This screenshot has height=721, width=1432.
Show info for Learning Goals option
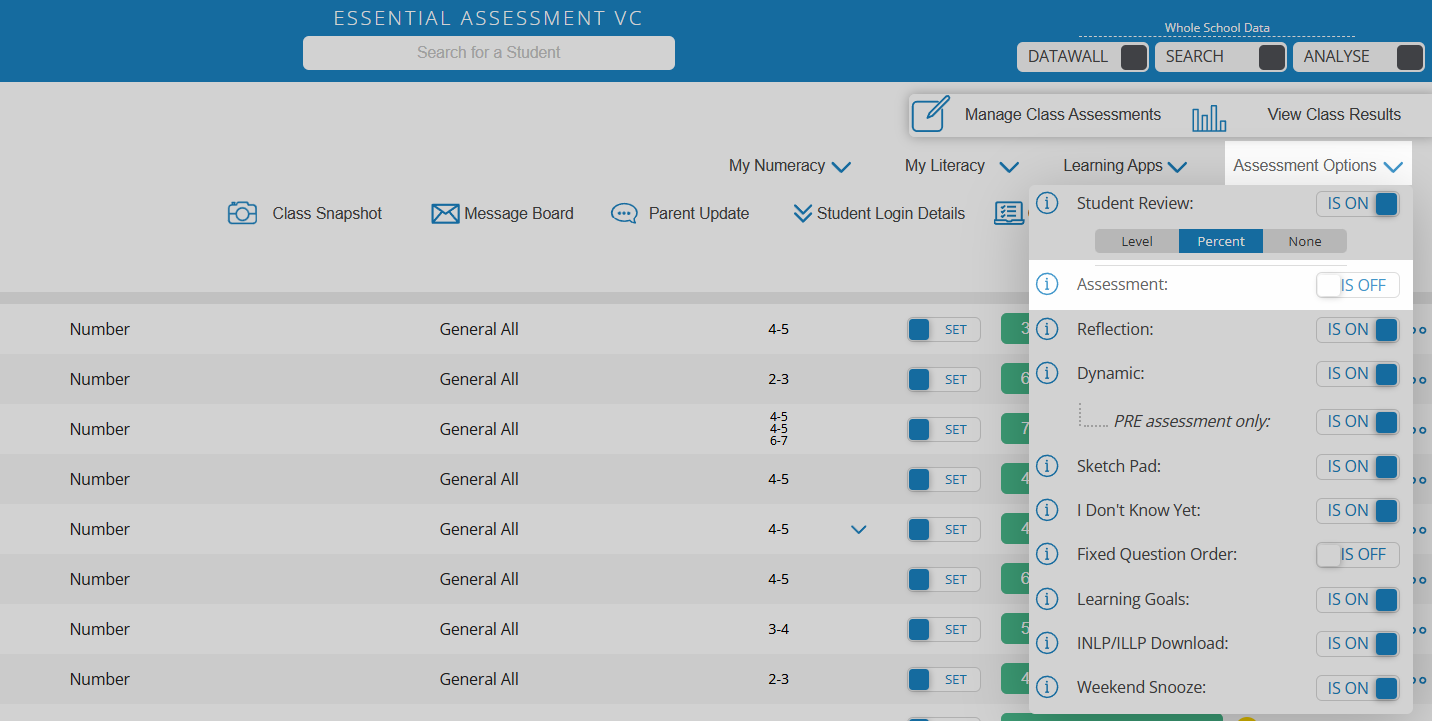coord(1046,599)
